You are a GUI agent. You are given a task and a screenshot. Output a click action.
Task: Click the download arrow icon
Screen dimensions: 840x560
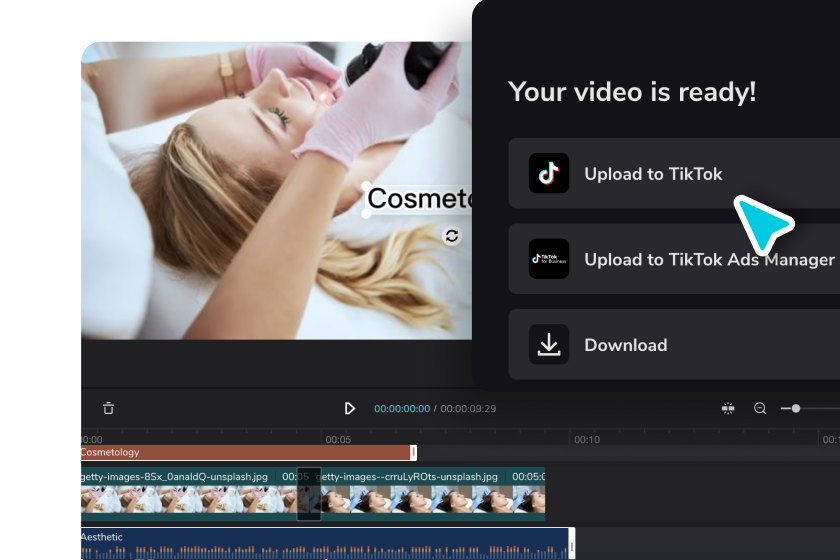(x=549, y=345)
